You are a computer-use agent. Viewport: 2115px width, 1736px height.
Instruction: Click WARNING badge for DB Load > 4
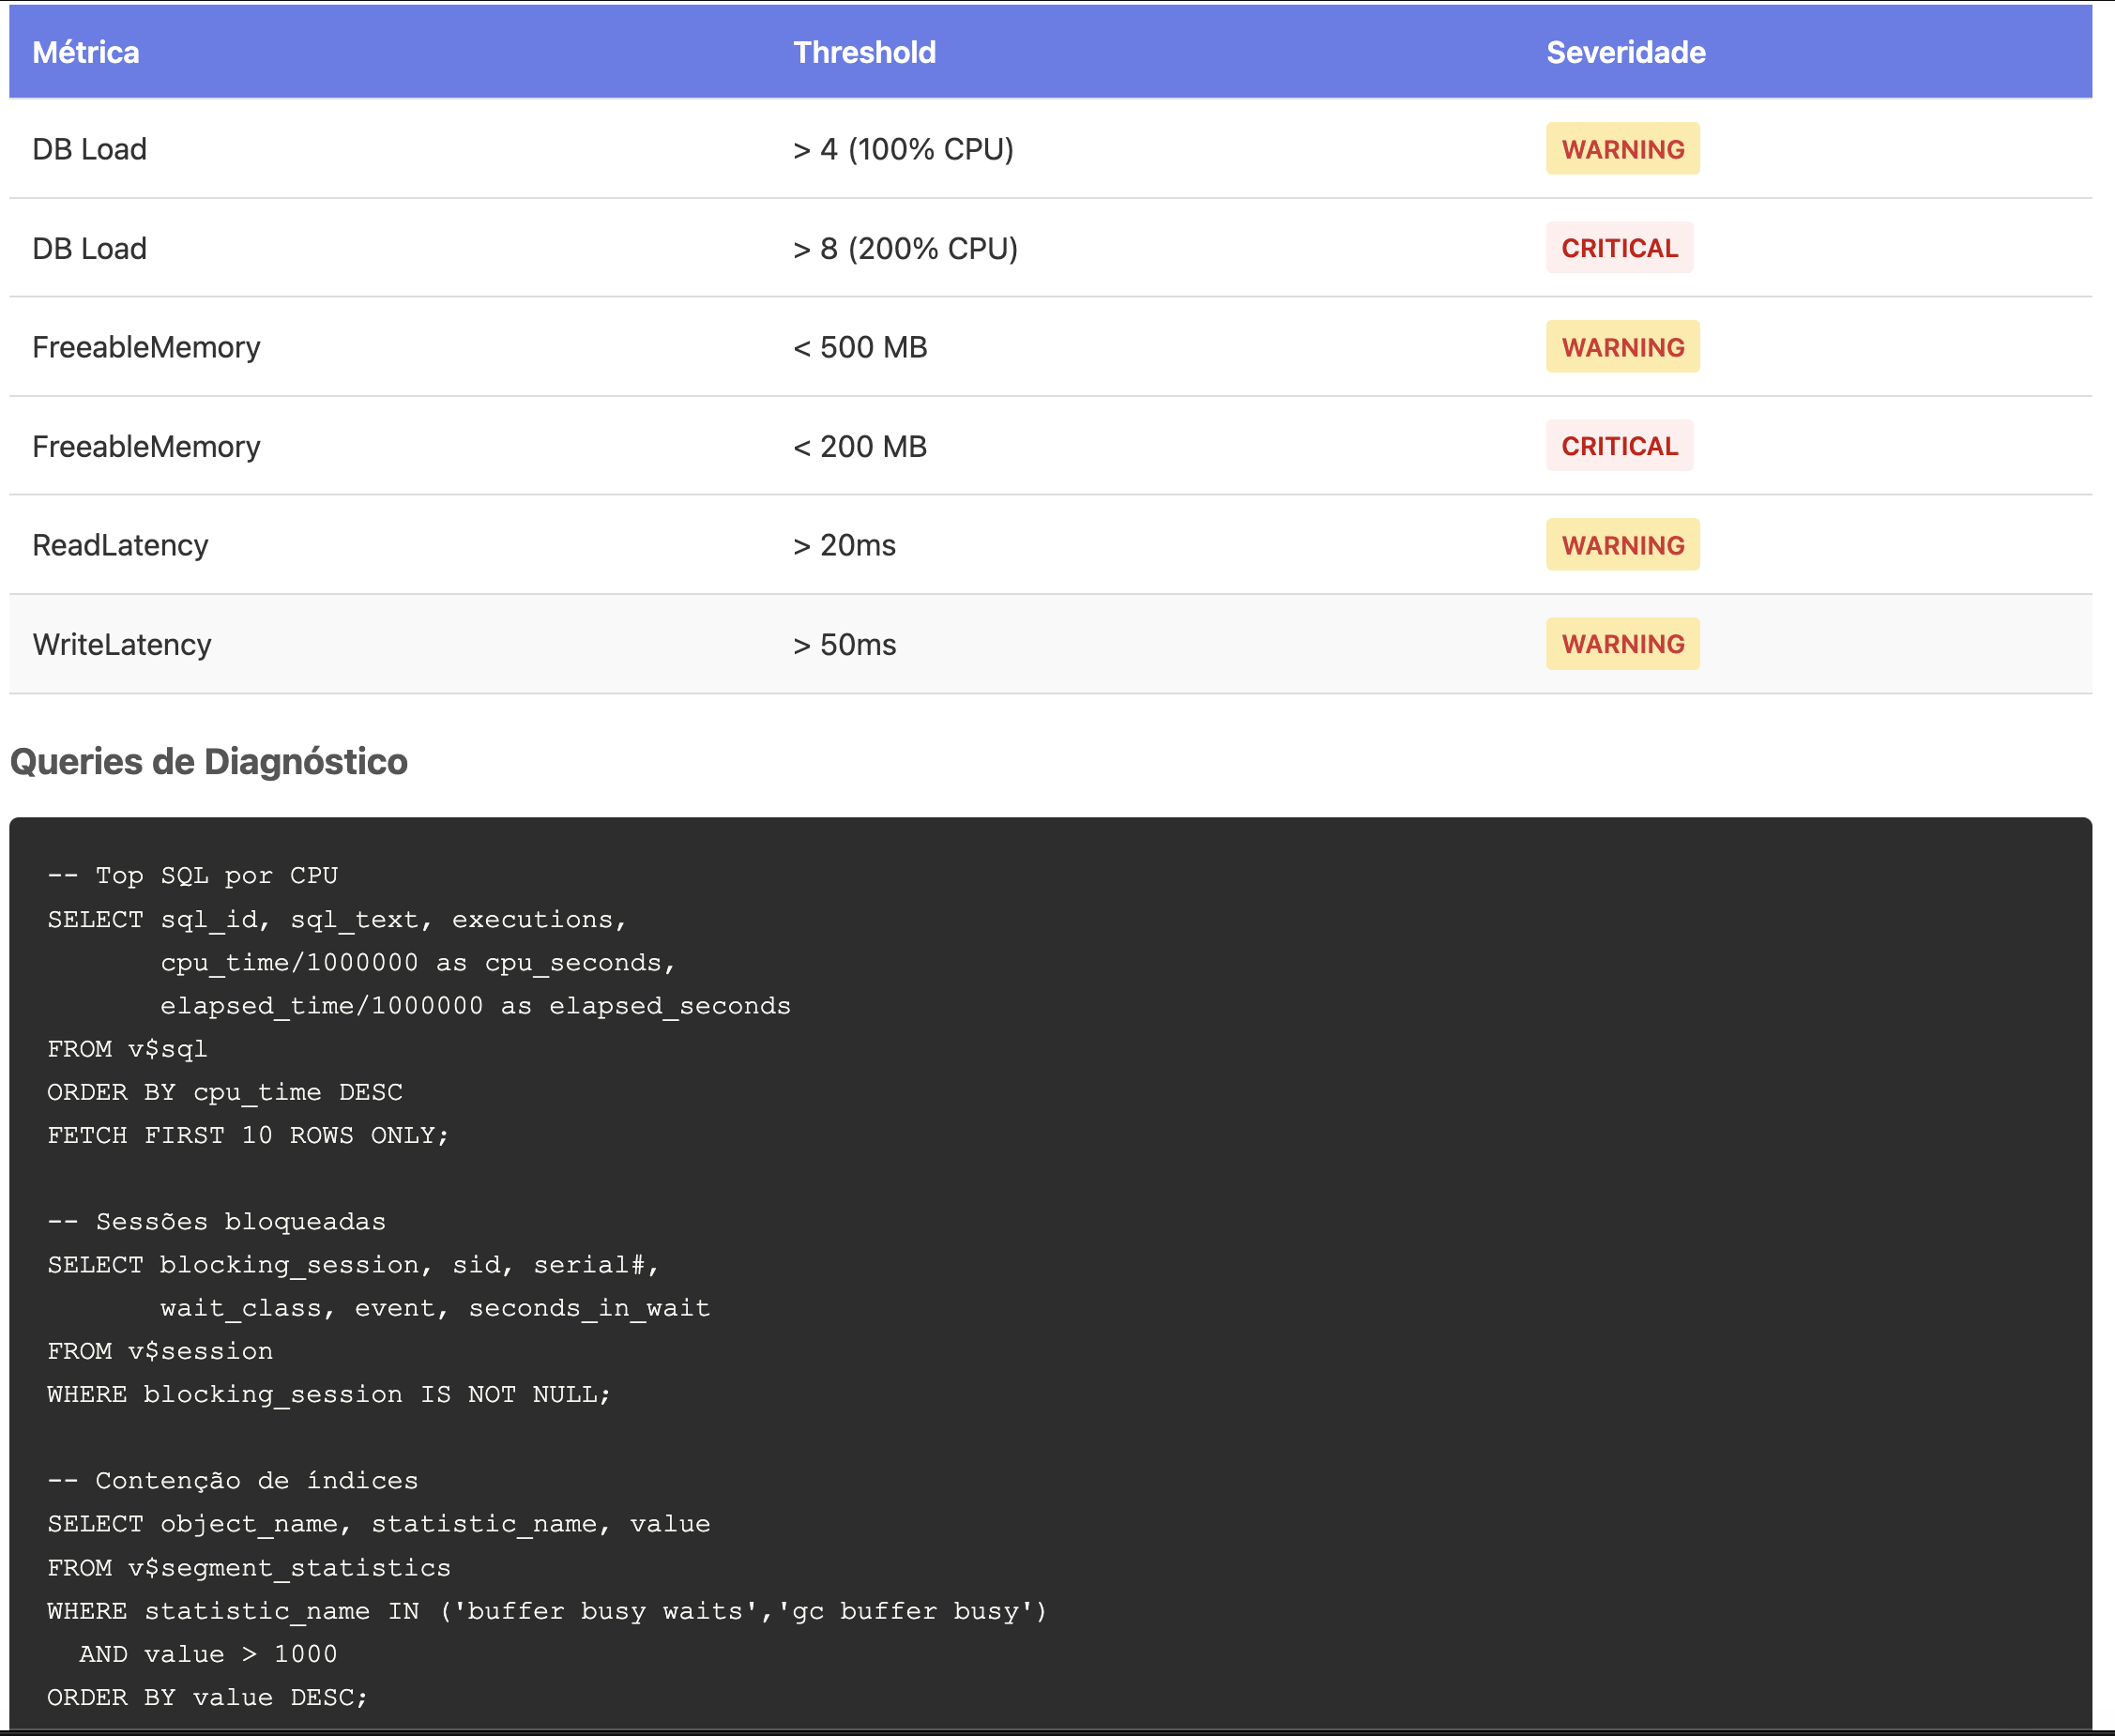pos(1622,149)
